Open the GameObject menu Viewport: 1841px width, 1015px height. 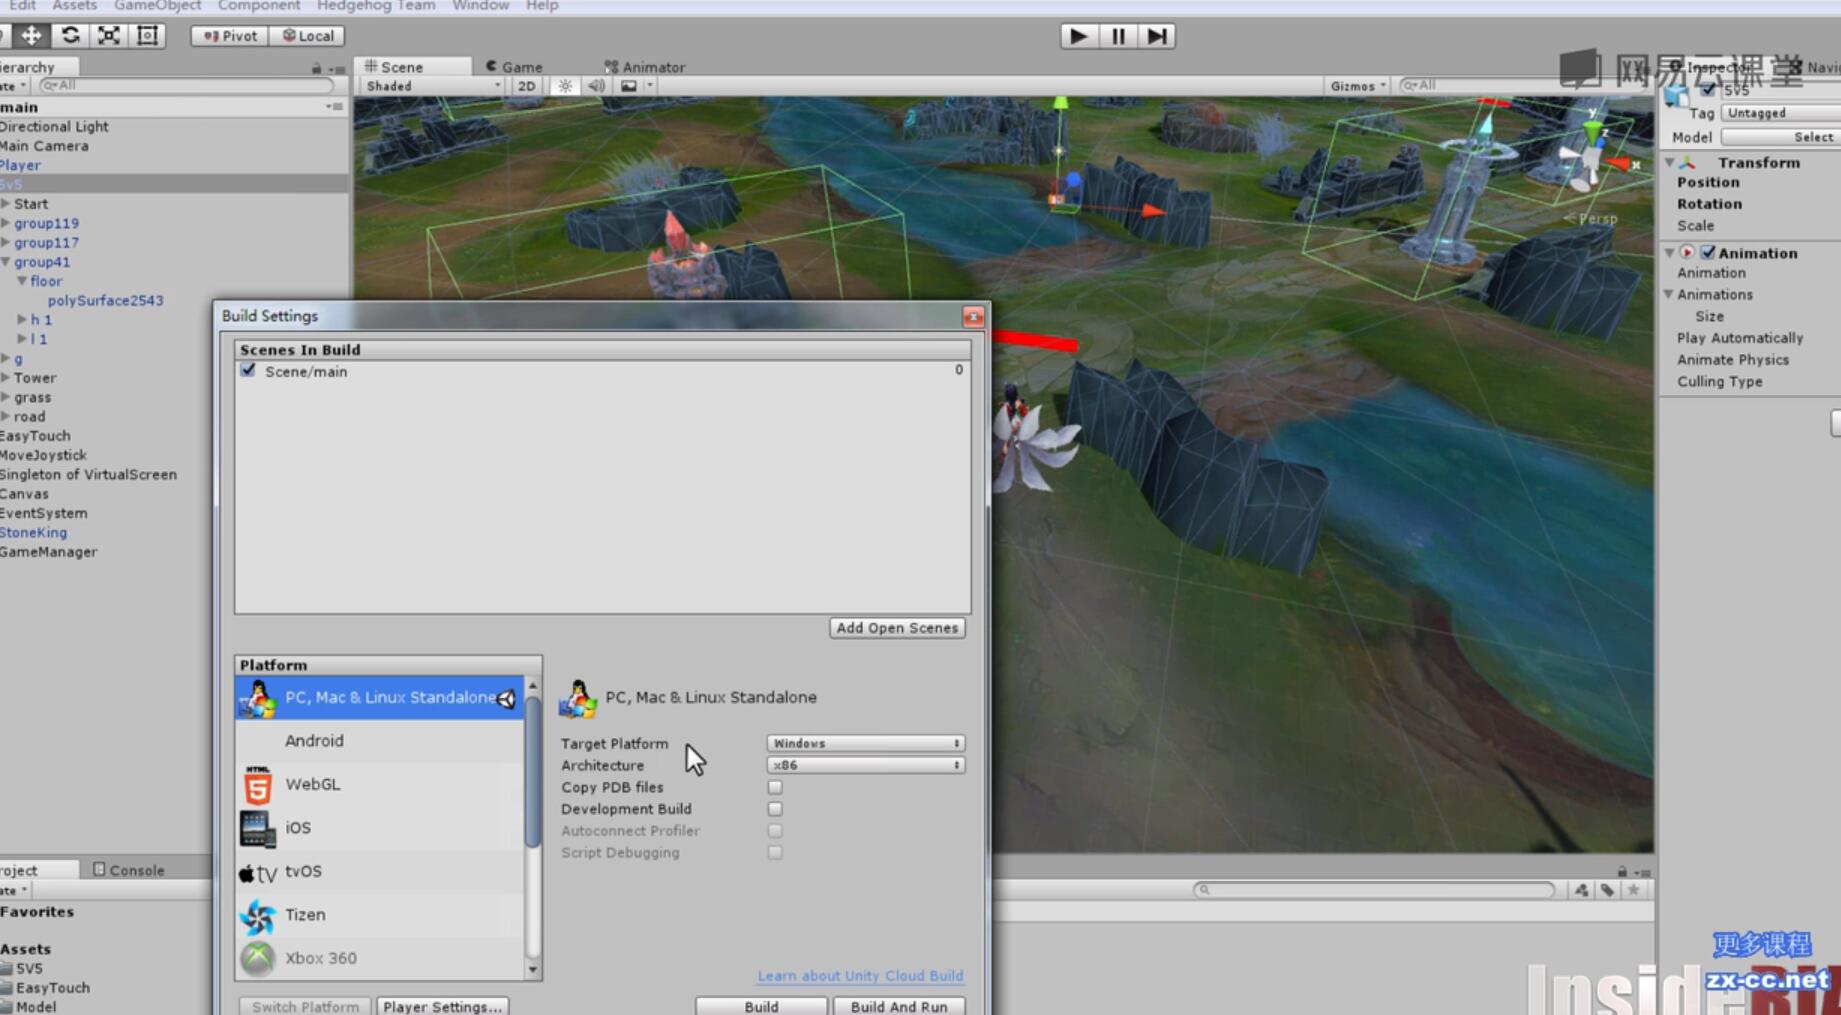[x=157, y=6]
